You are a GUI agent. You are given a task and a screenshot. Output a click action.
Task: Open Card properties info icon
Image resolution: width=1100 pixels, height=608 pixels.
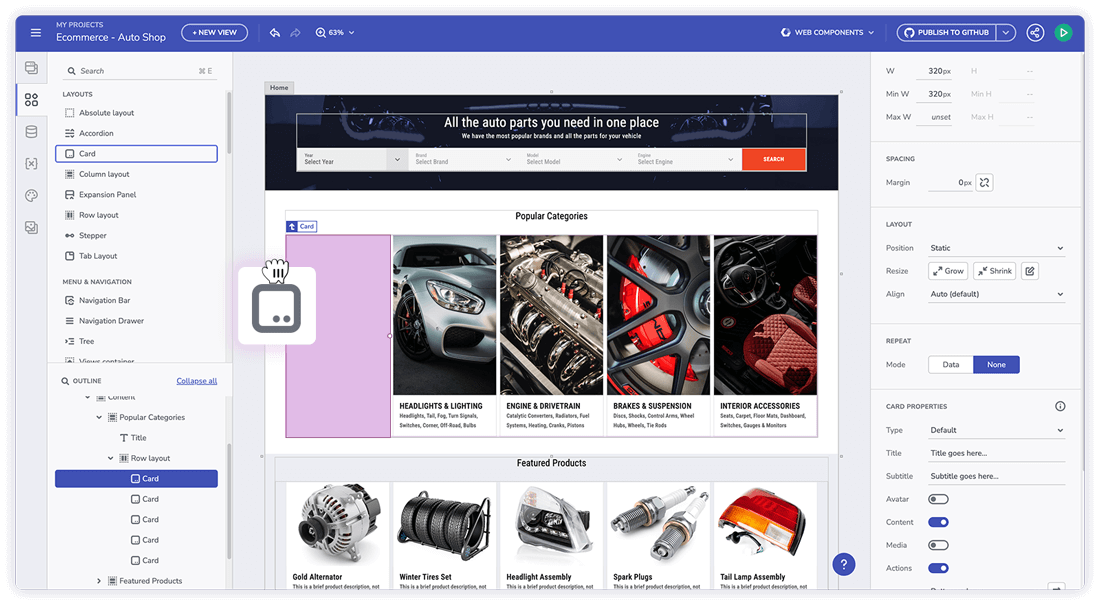(x=1060, y=406)
